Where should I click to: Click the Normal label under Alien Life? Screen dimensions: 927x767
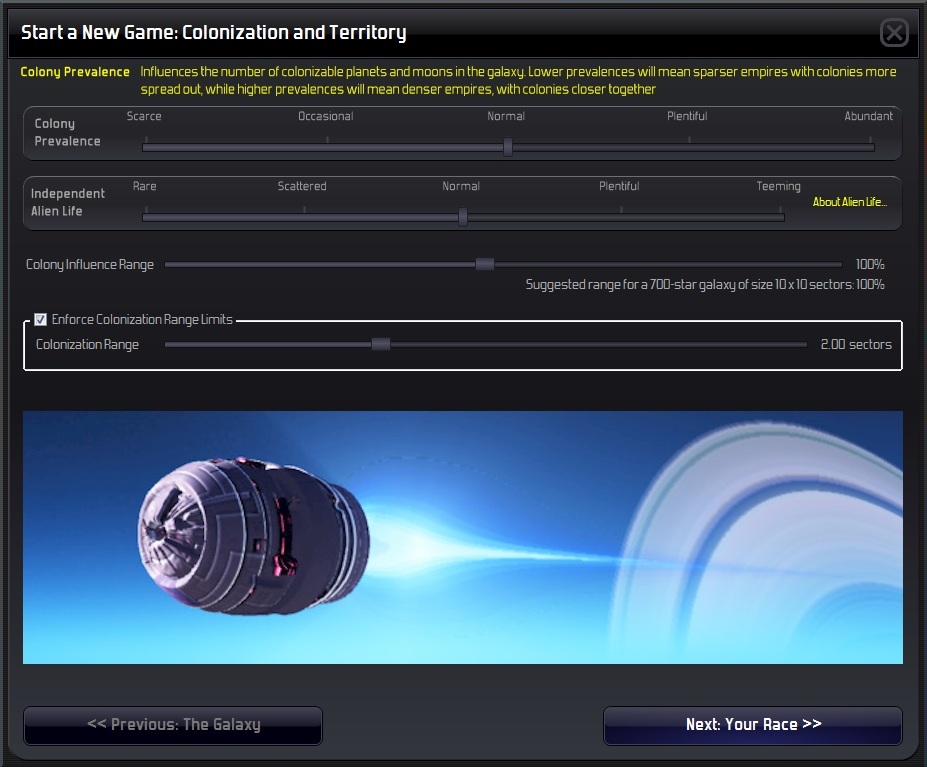click(x=461, y=186)
